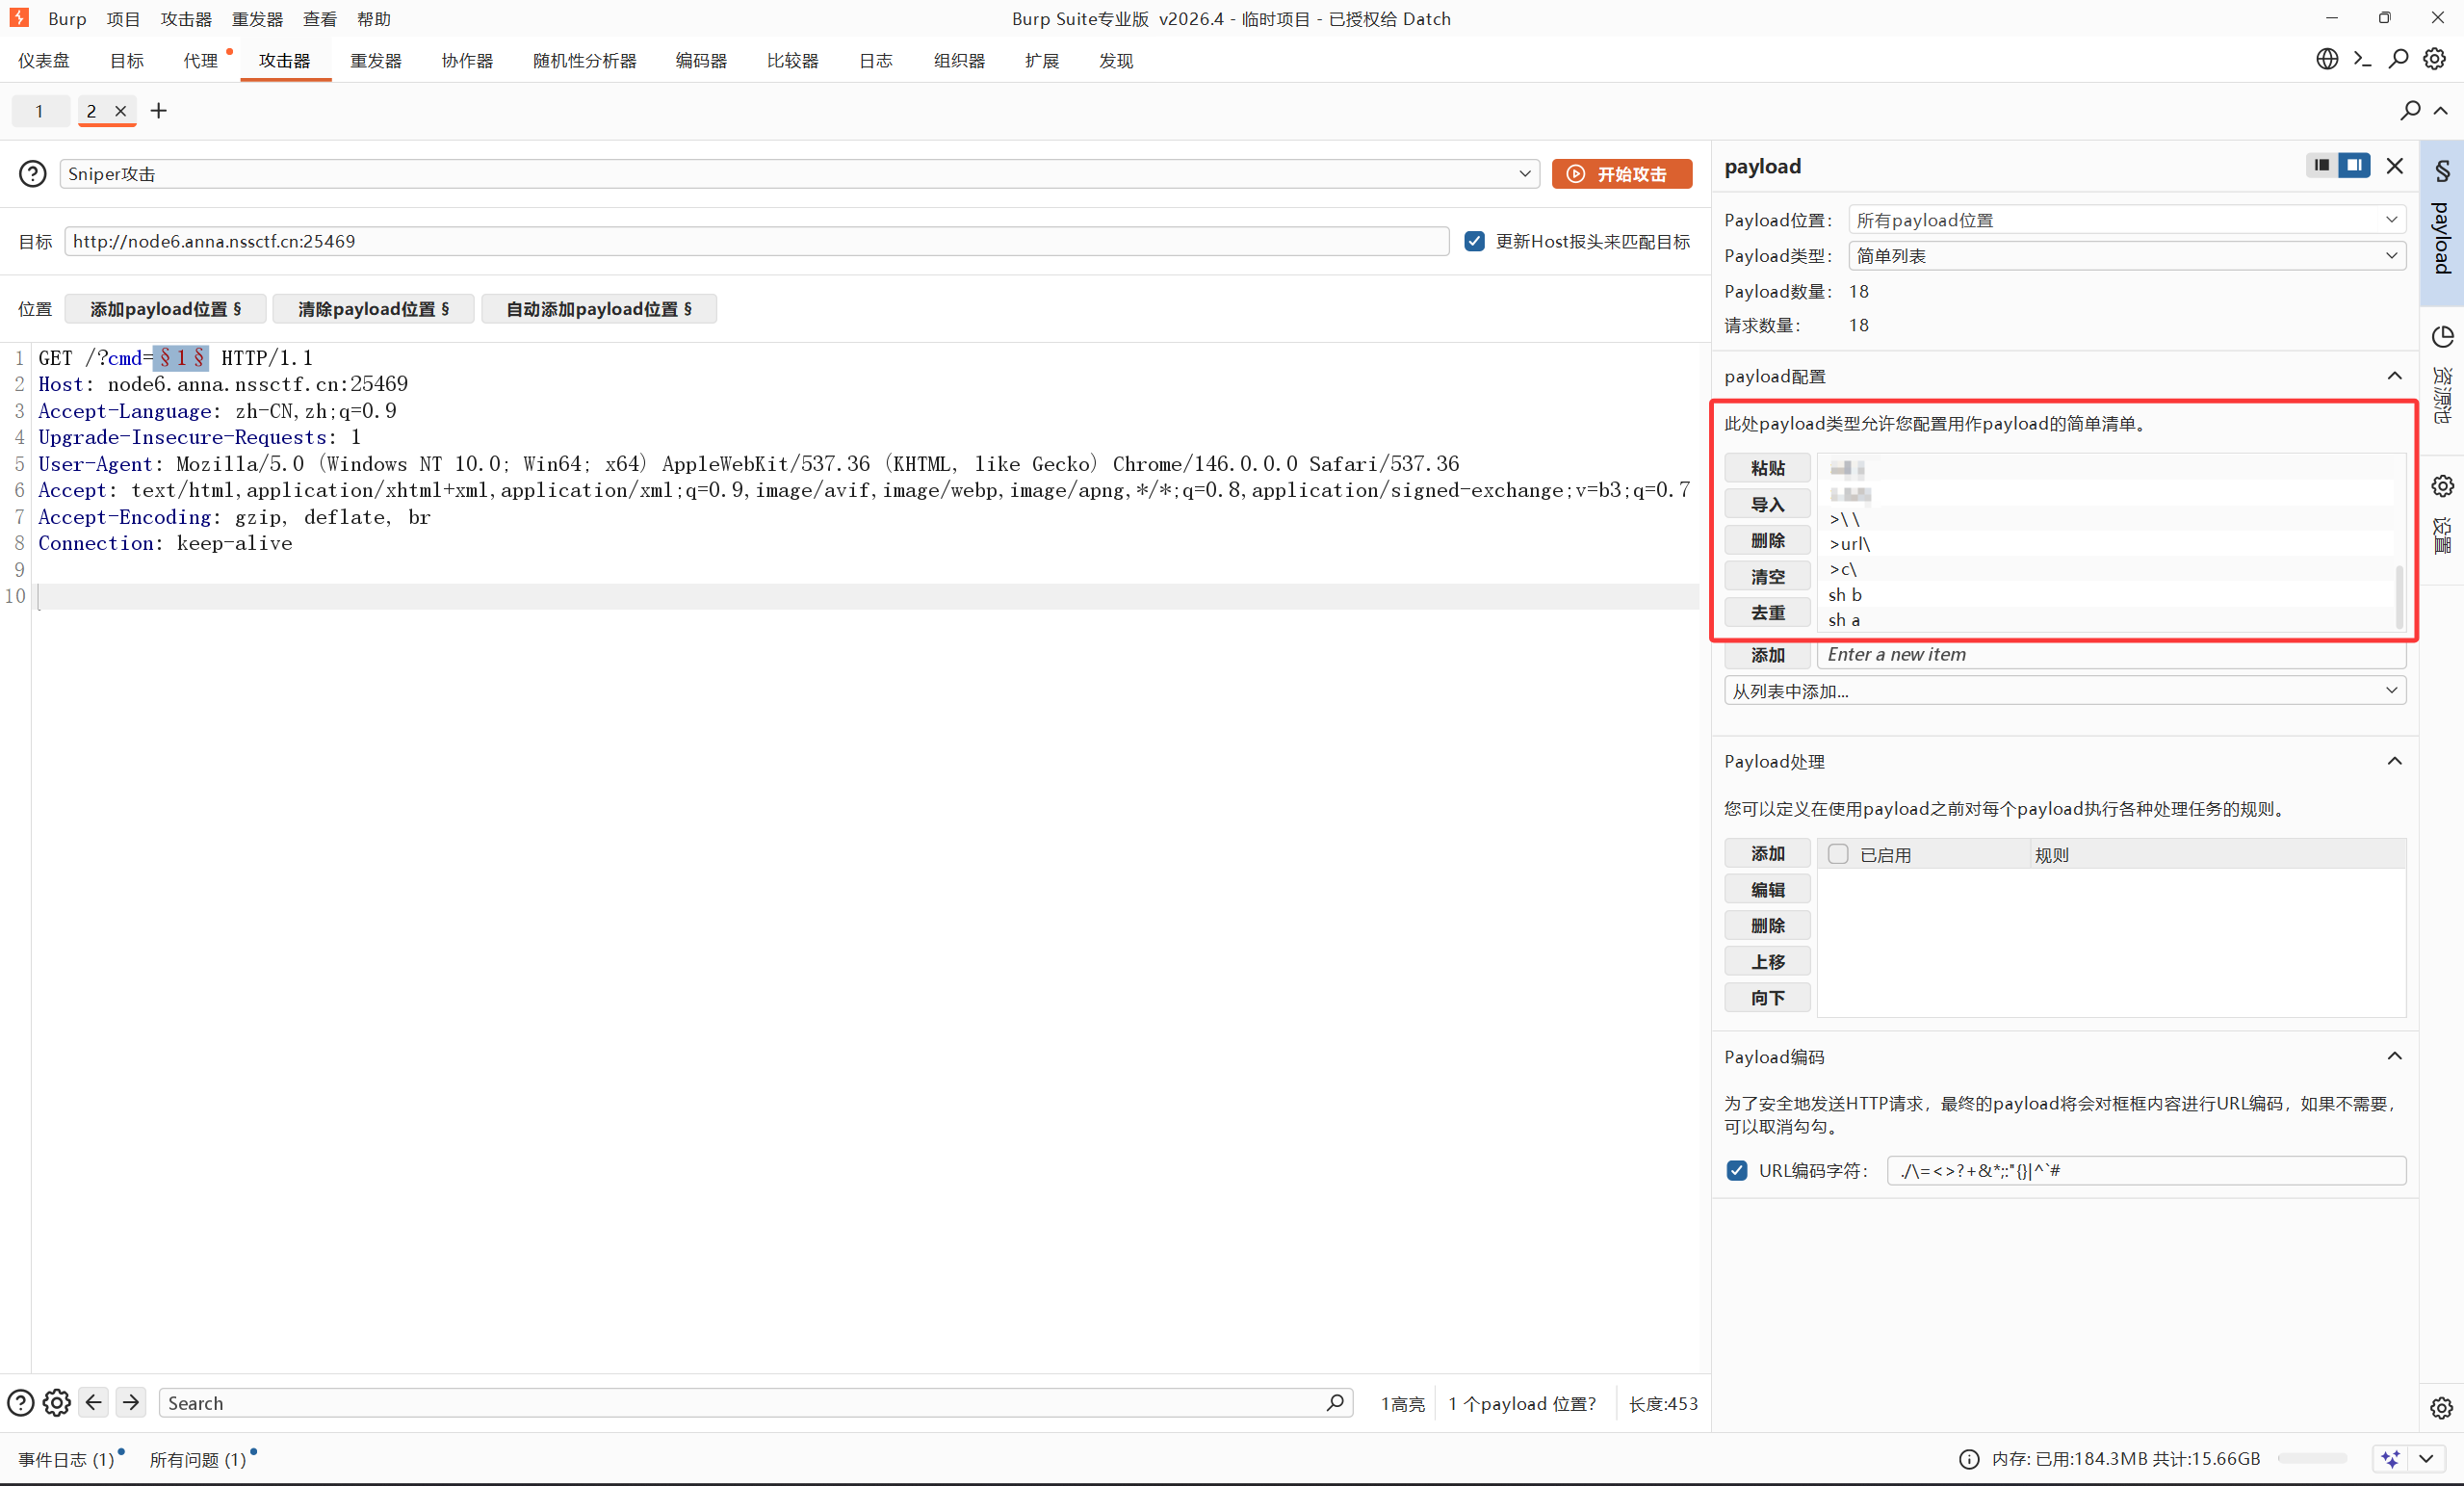Open the settings sidebar gear icon

[x=2443, y=486]
